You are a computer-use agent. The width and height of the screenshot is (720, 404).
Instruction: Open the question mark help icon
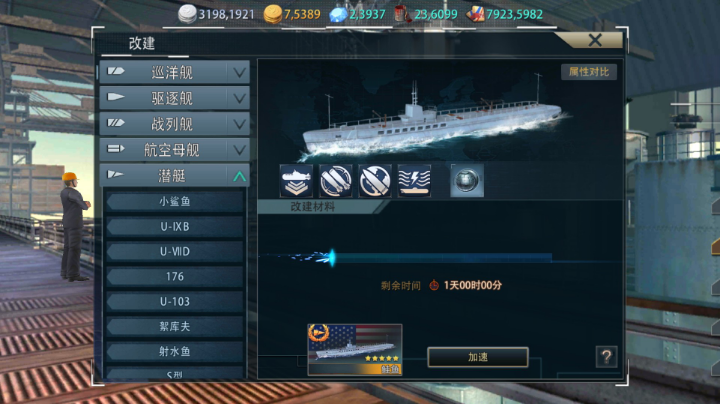pos(606,357)
